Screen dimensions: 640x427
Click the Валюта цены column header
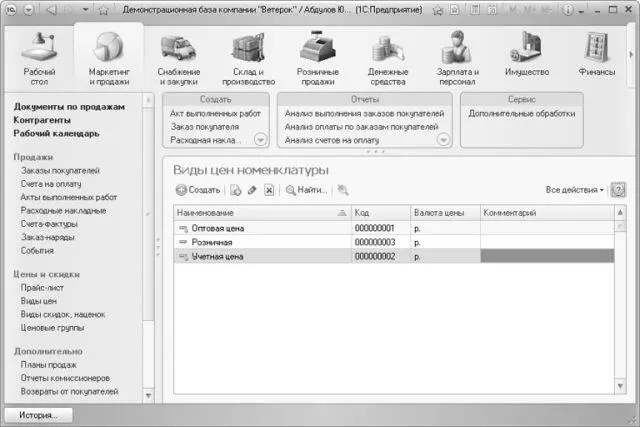pyautogui.click(x=445, y=213)
